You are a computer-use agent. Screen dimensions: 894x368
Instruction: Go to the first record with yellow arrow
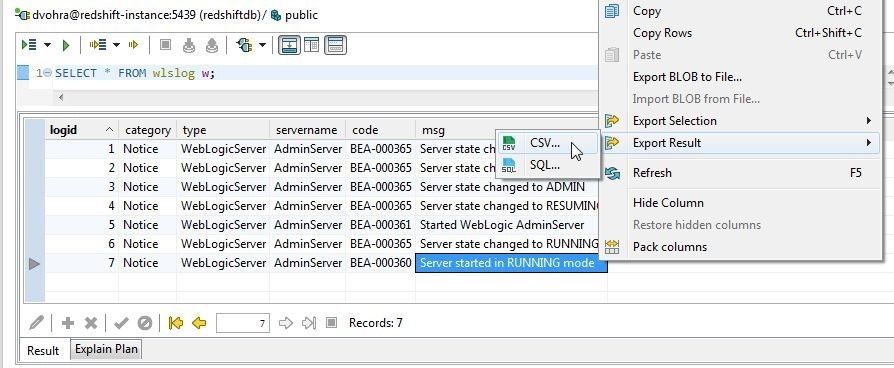(x=176, y=323)
